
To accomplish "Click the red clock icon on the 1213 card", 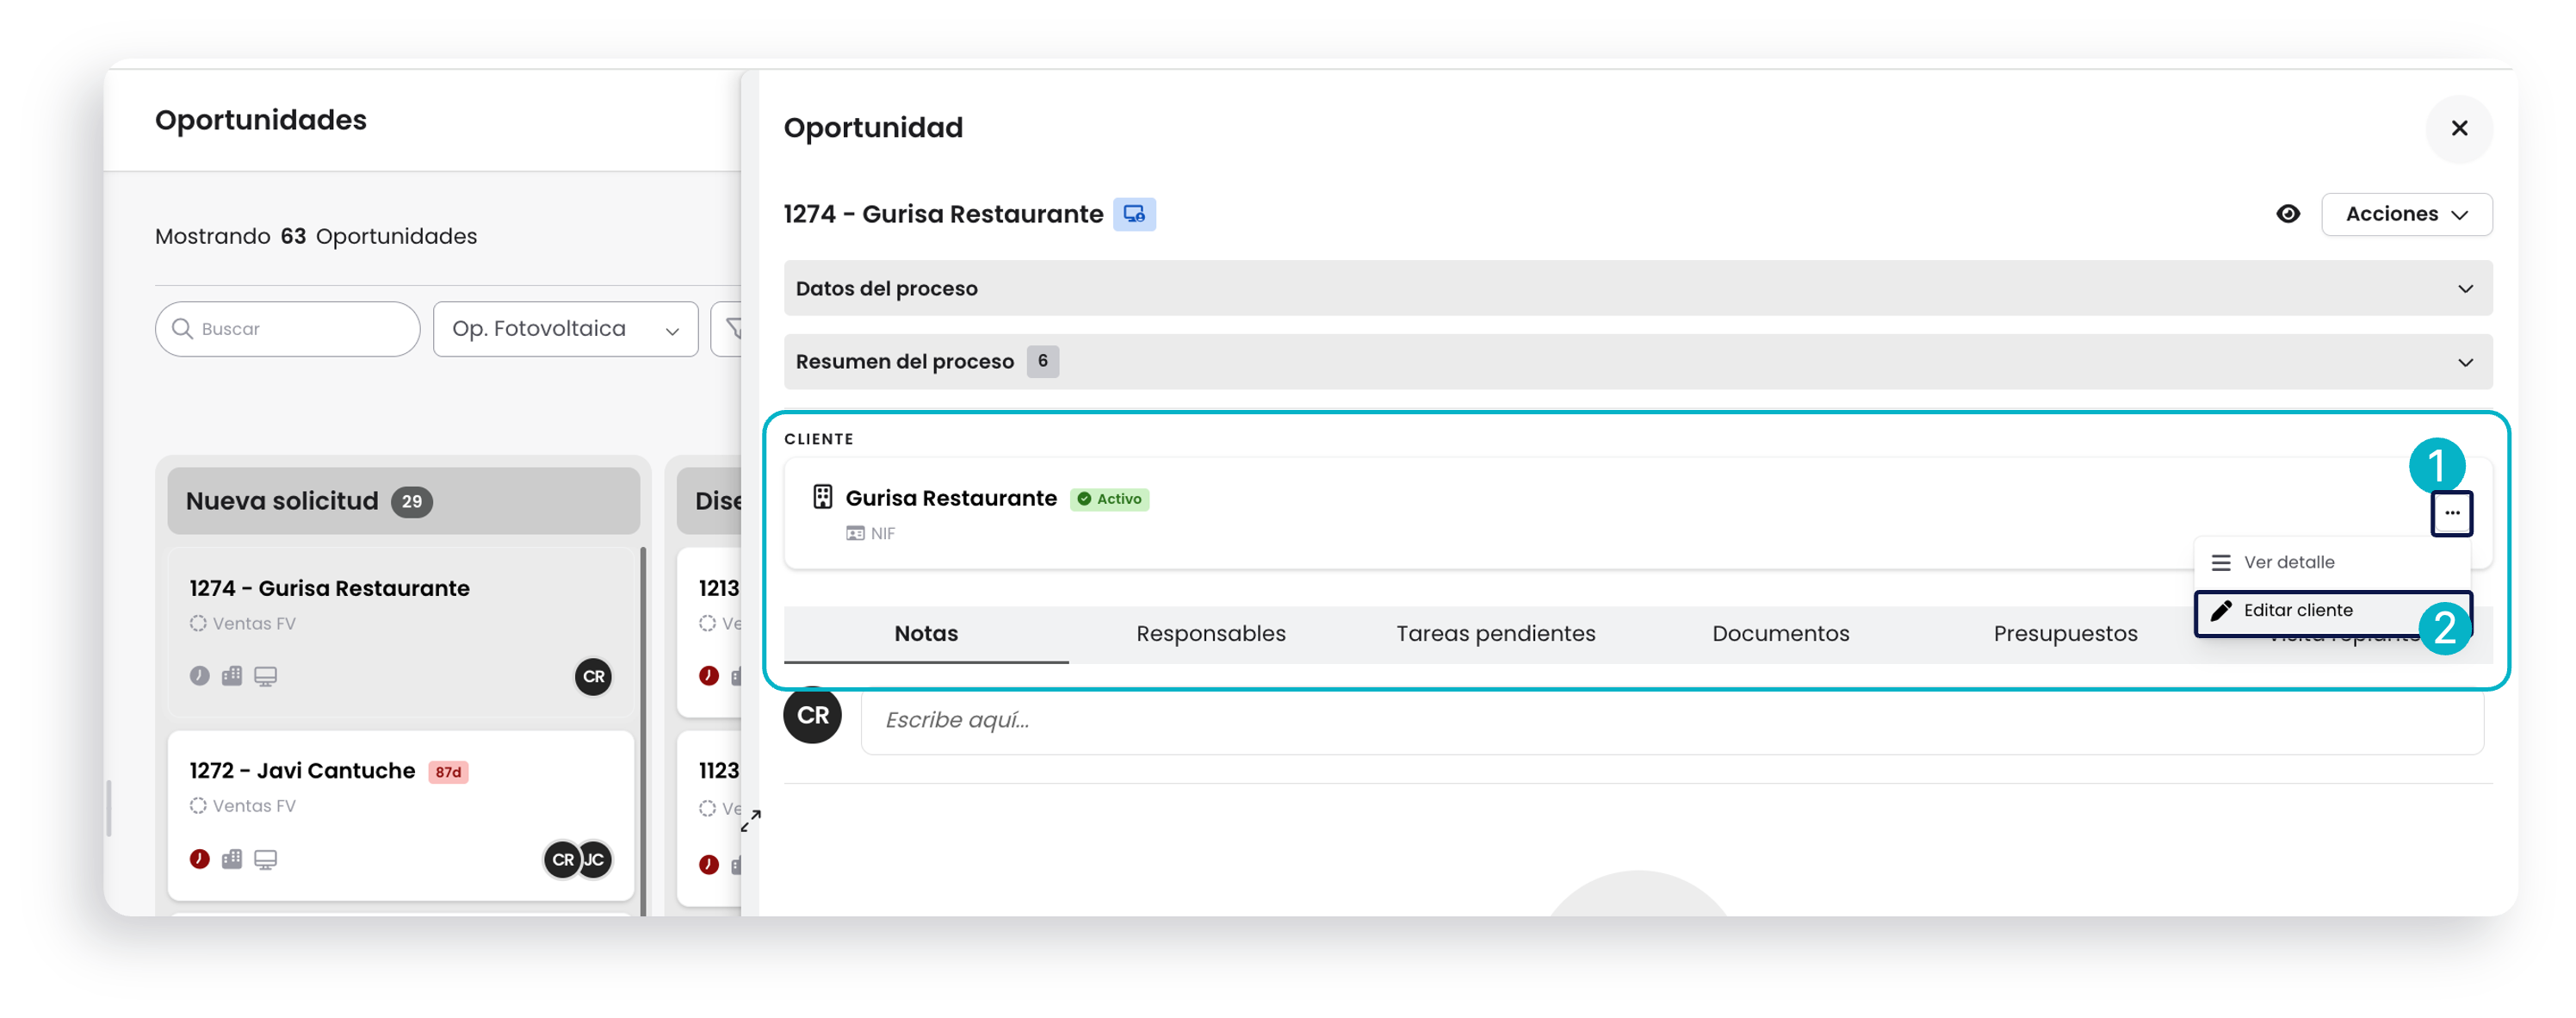I will pyautogui.click(x=708, y=676).
